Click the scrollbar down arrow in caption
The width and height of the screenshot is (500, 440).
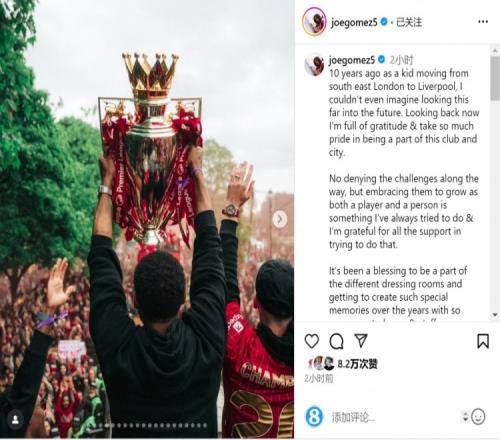[495, 315]
